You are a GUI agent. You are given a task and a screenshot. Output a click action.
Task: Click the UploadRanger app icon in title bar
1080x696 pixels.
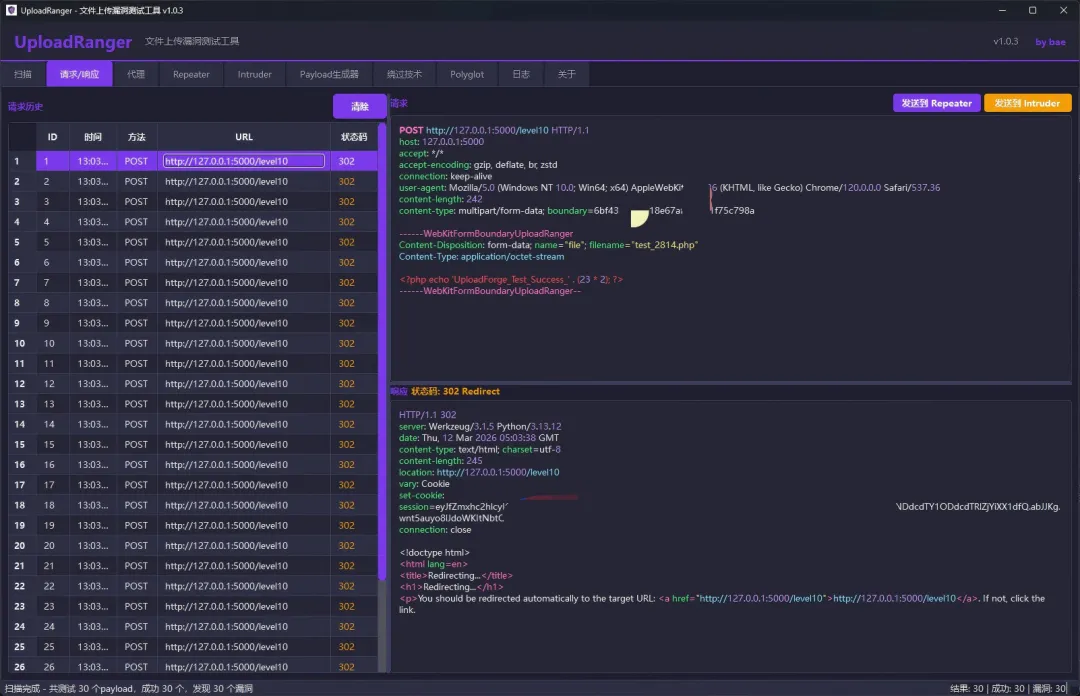(11, 10)
